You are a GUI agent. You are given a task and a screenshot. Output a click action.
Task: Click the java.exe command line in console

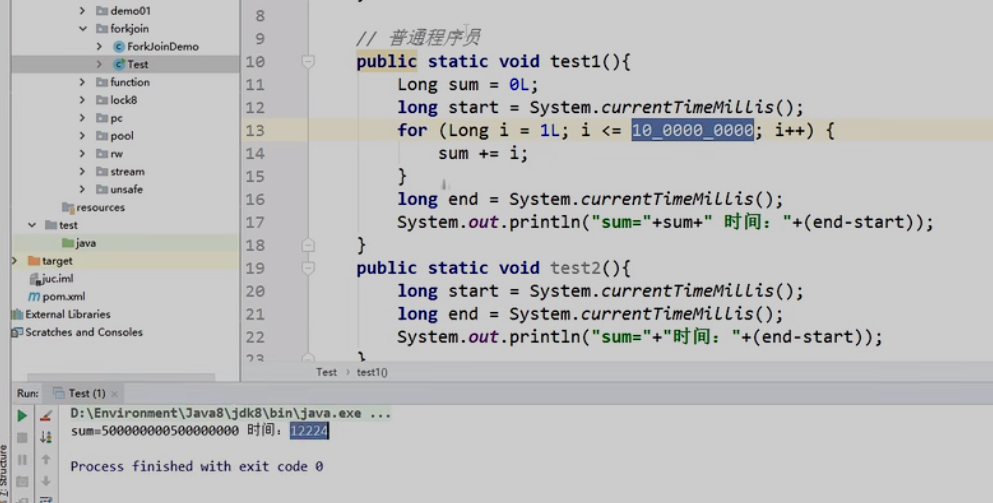click(x=231, y=414)
